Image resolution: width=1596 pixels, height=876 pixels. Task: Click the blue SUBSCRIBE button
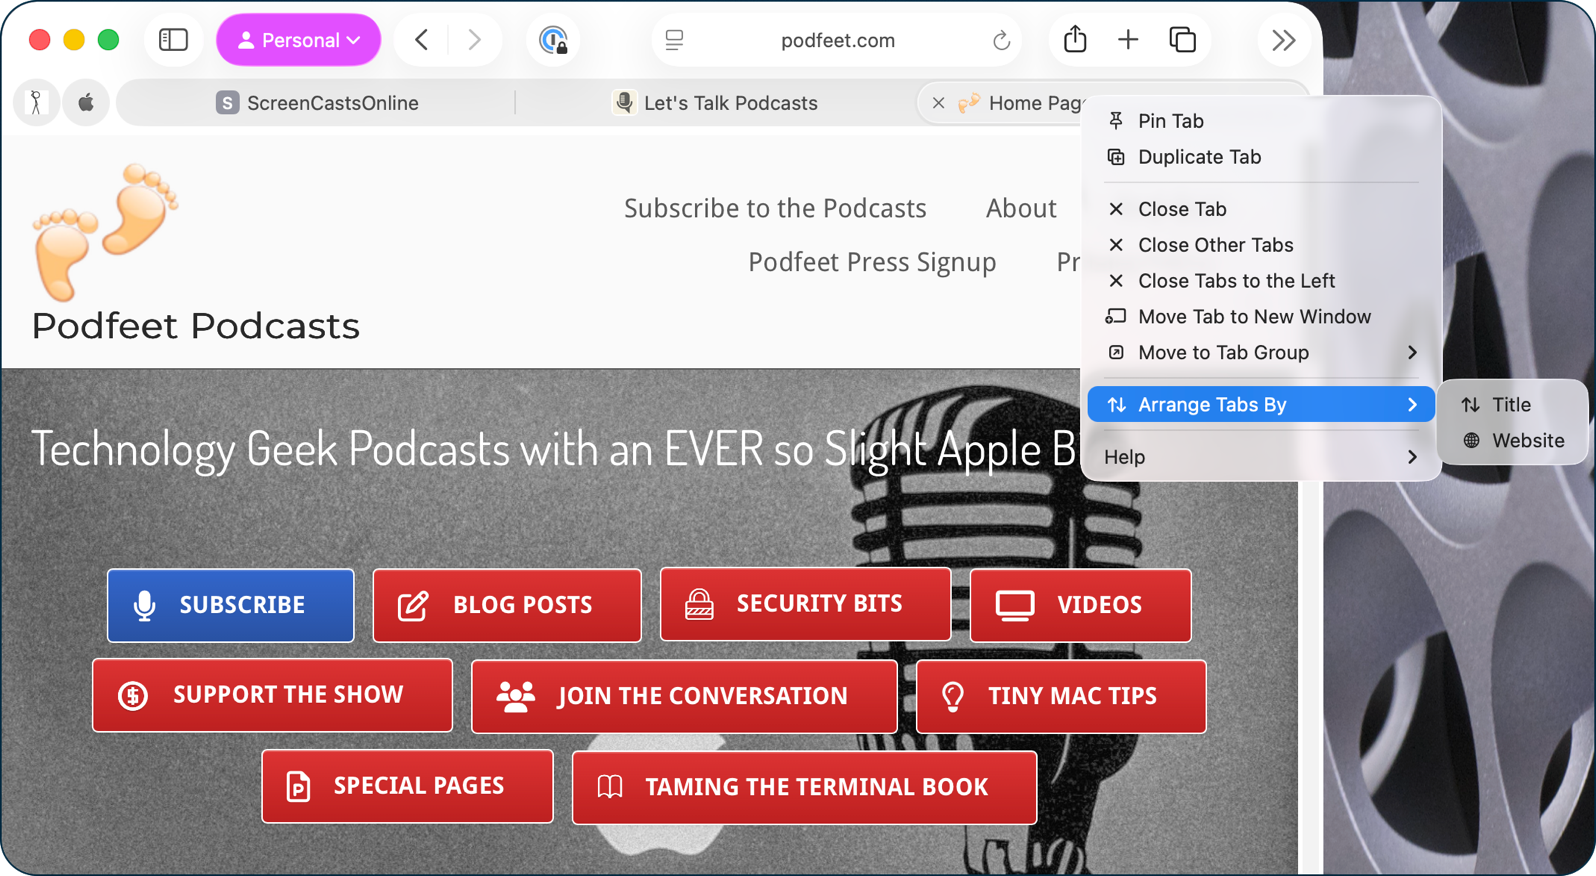point(230,605)
